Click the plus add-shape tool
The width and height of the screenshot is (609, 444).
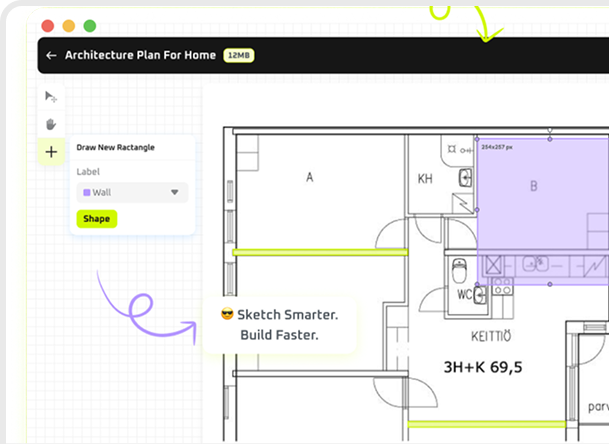[51, 153]
